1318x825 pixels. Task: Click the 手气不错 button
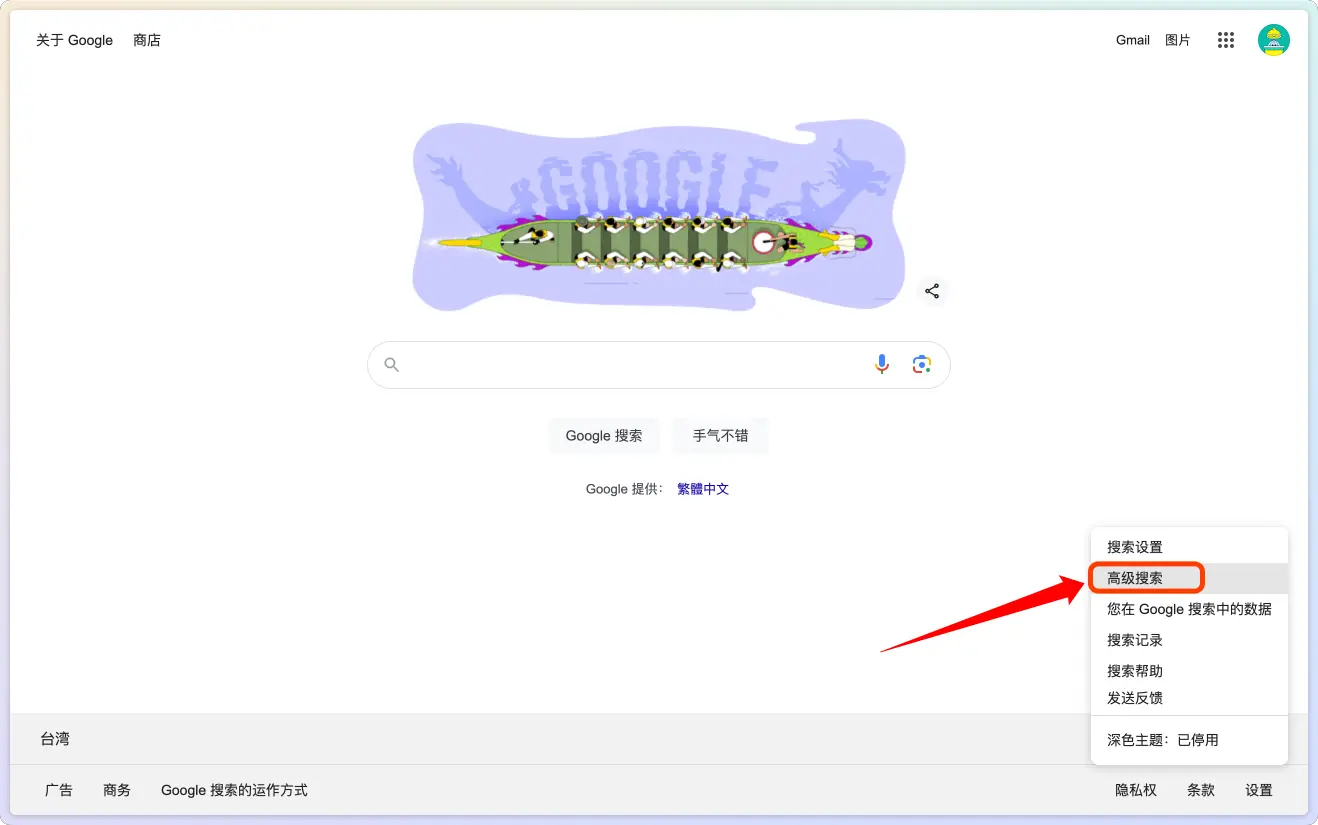coord(721,436)
